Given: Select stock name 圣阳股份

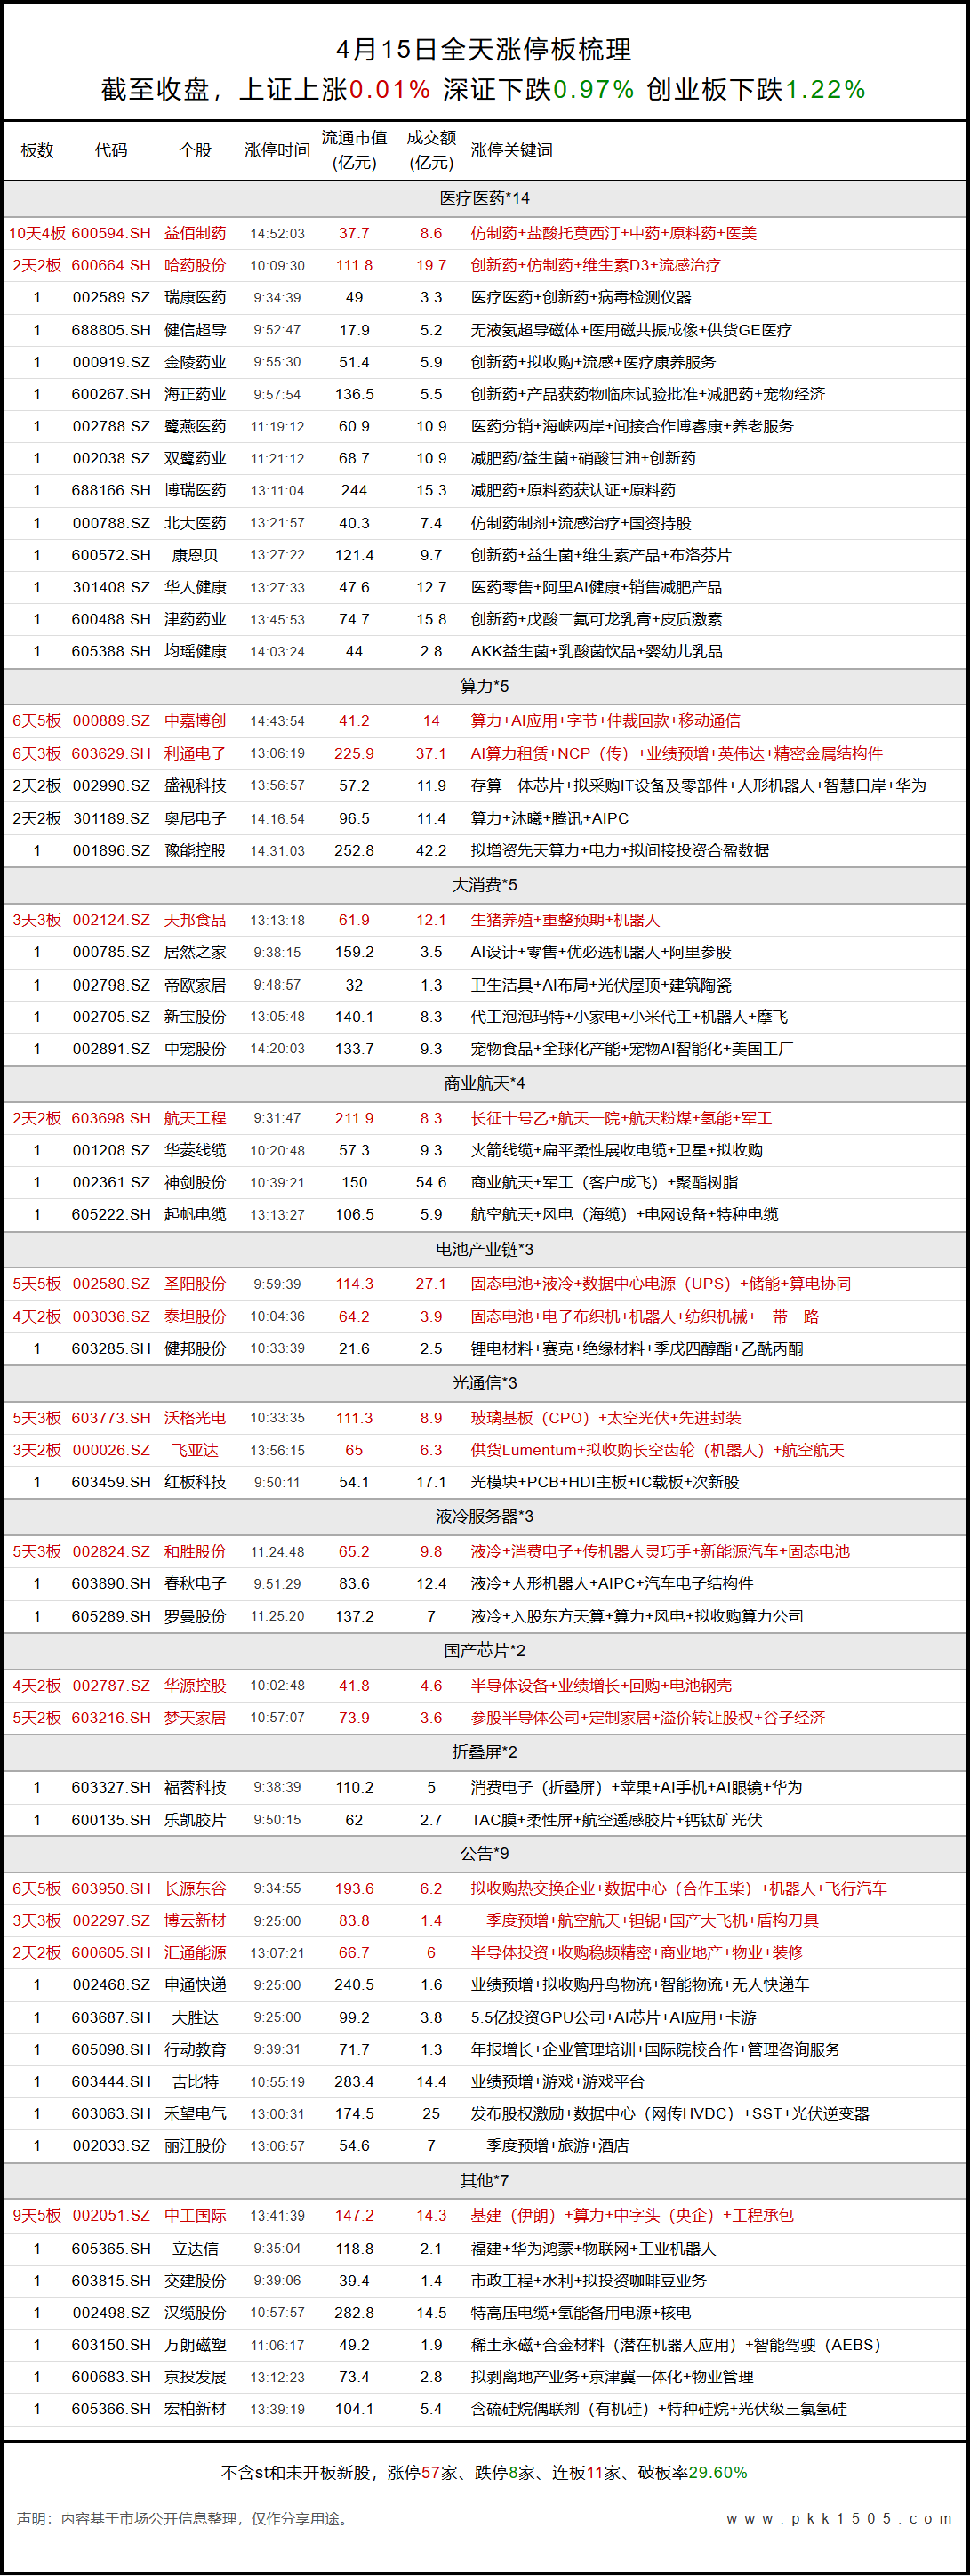Looking at the screenshot, I should (x=195, y=1283).
